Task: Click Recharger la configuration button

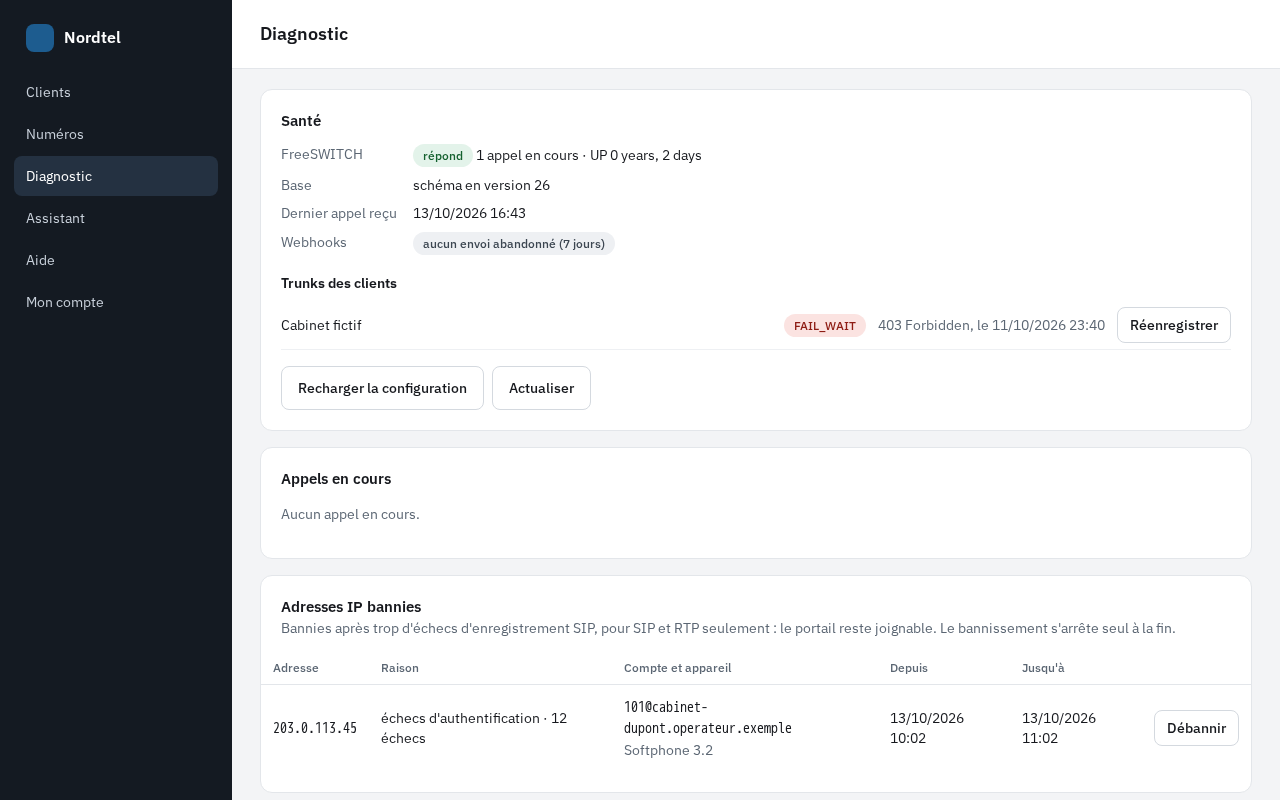Action: (382, 388)
